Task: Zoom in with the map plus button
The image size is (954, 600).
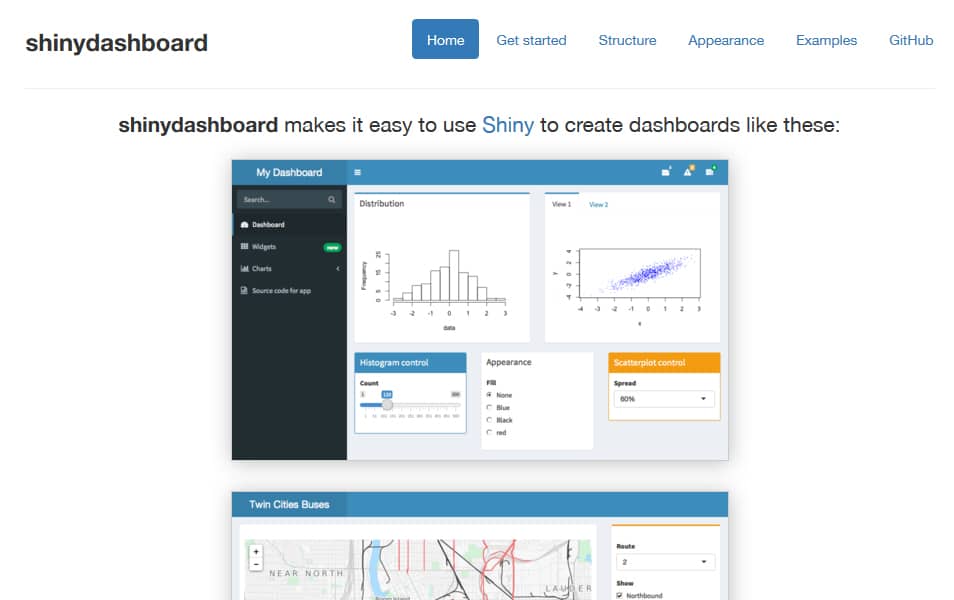Action: tap(256, 552)
